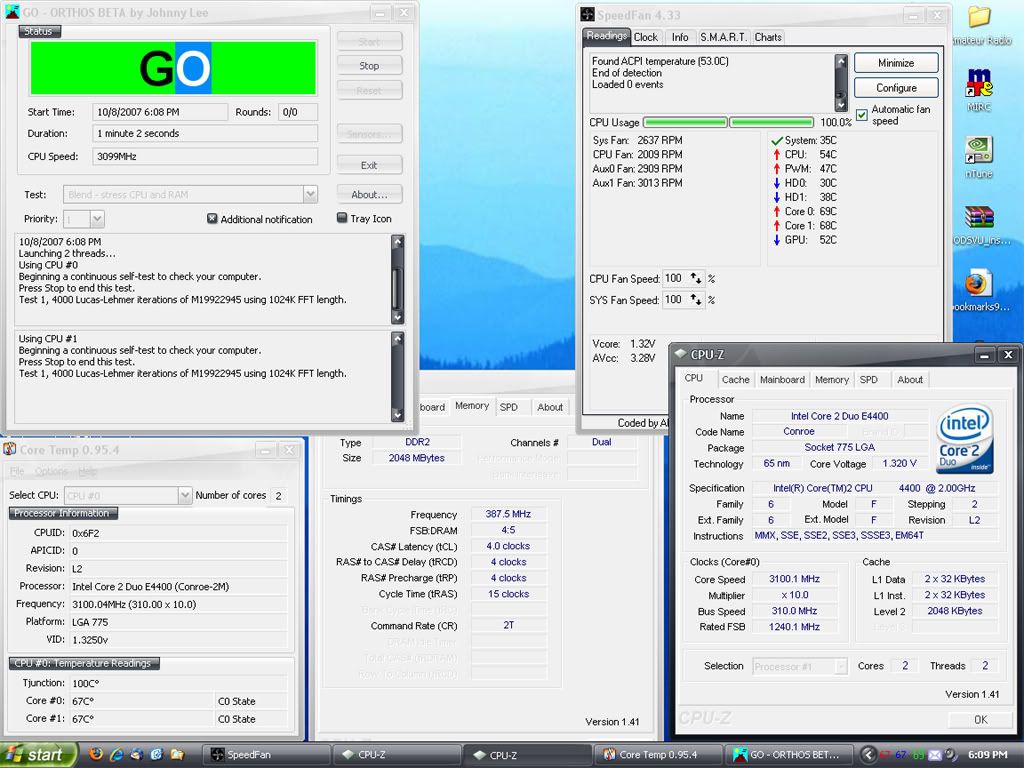Image resolution: width=1024 pixels, height=768 pixels.
Task: Adjust the SYS Fan Speed spinner arrows
Action: tap(696, 300)
